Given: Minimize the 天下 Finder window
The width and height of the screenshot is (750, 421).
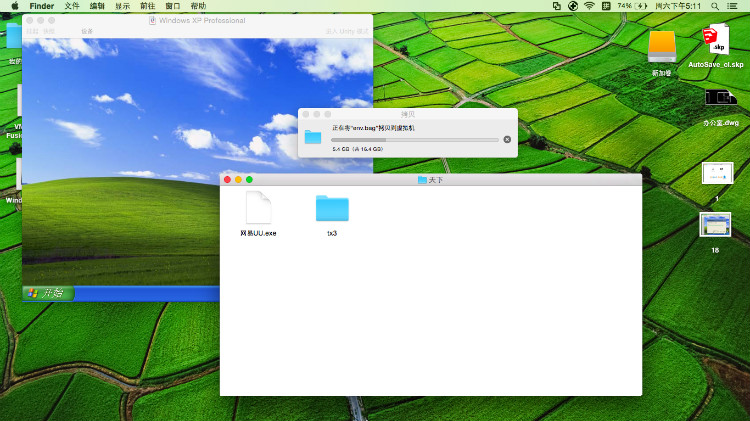Looking at the screenshot, I should [238, 179].
